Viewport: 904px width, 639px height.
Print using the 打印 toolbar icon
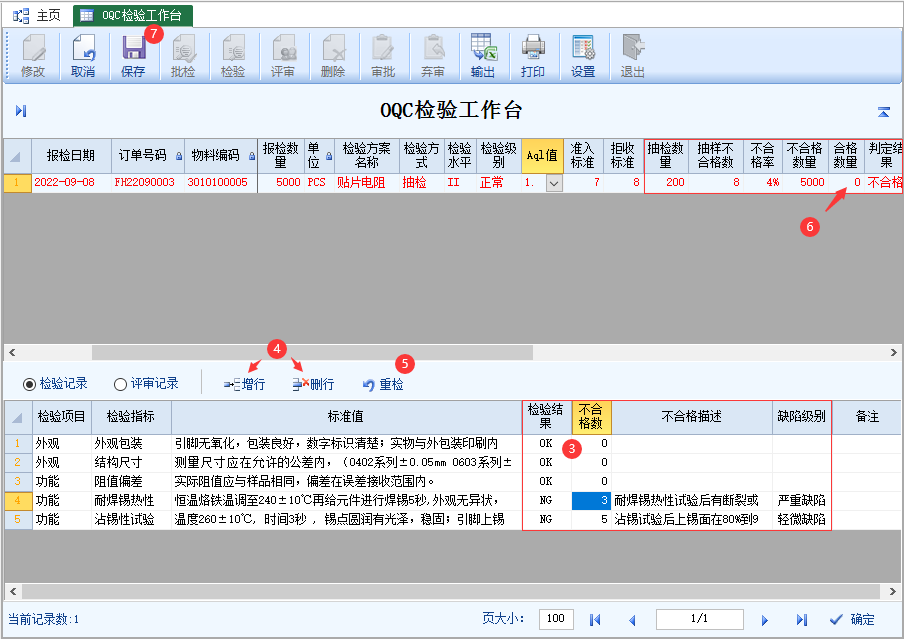tap(533, 56)
